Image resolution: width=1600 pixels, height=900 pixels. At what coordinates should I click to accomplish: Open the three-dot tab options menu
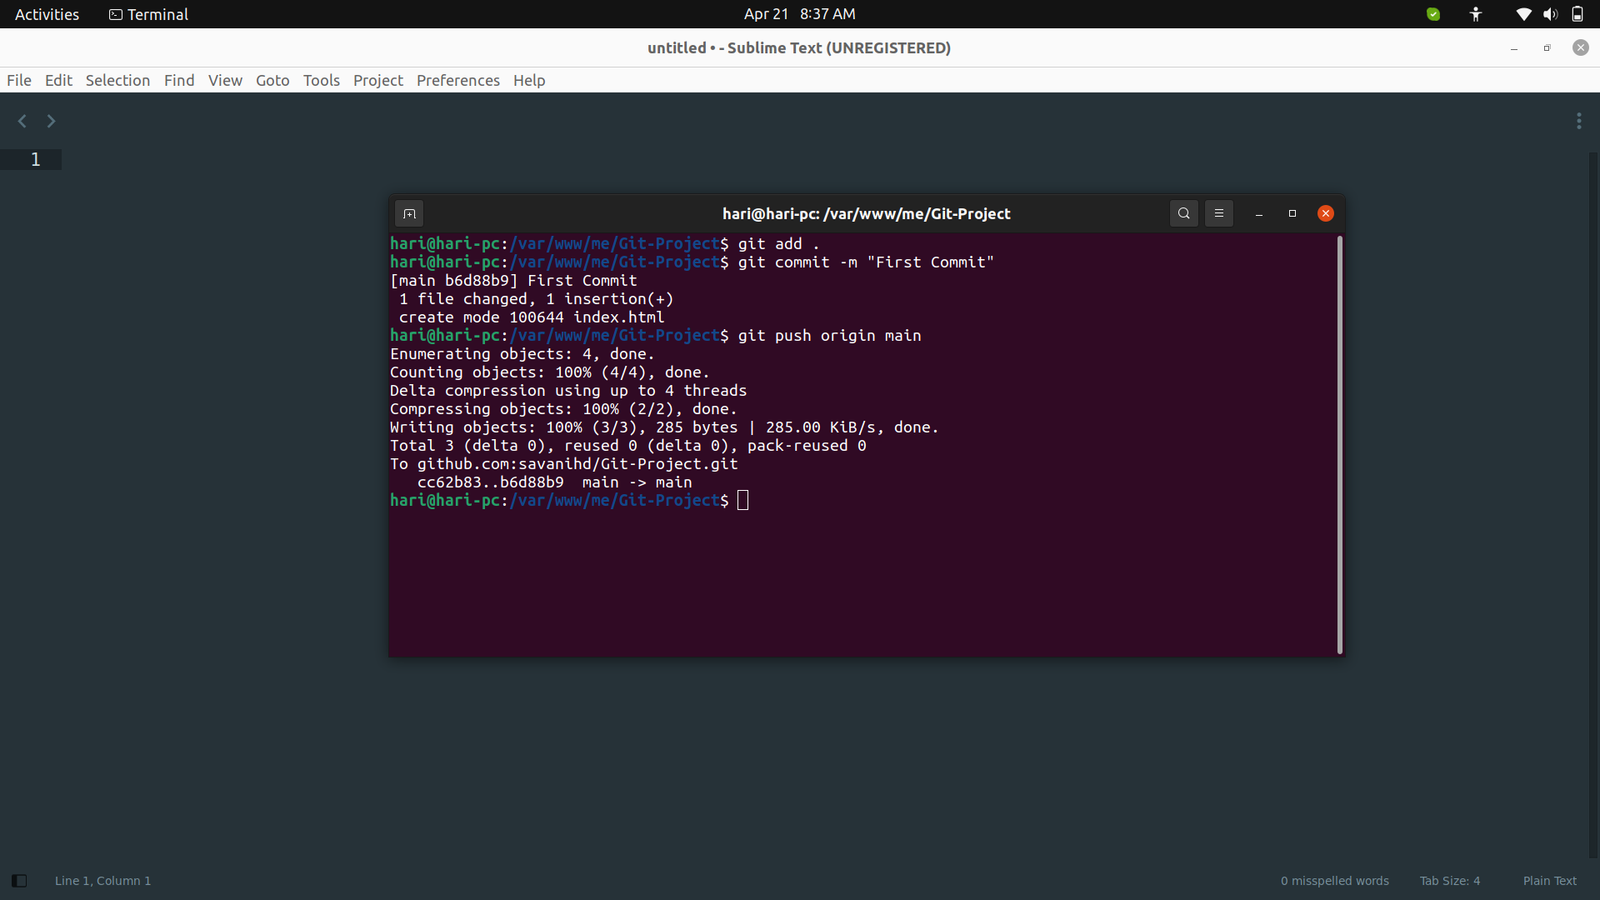pyautogui.click(x=1578, y=121)
